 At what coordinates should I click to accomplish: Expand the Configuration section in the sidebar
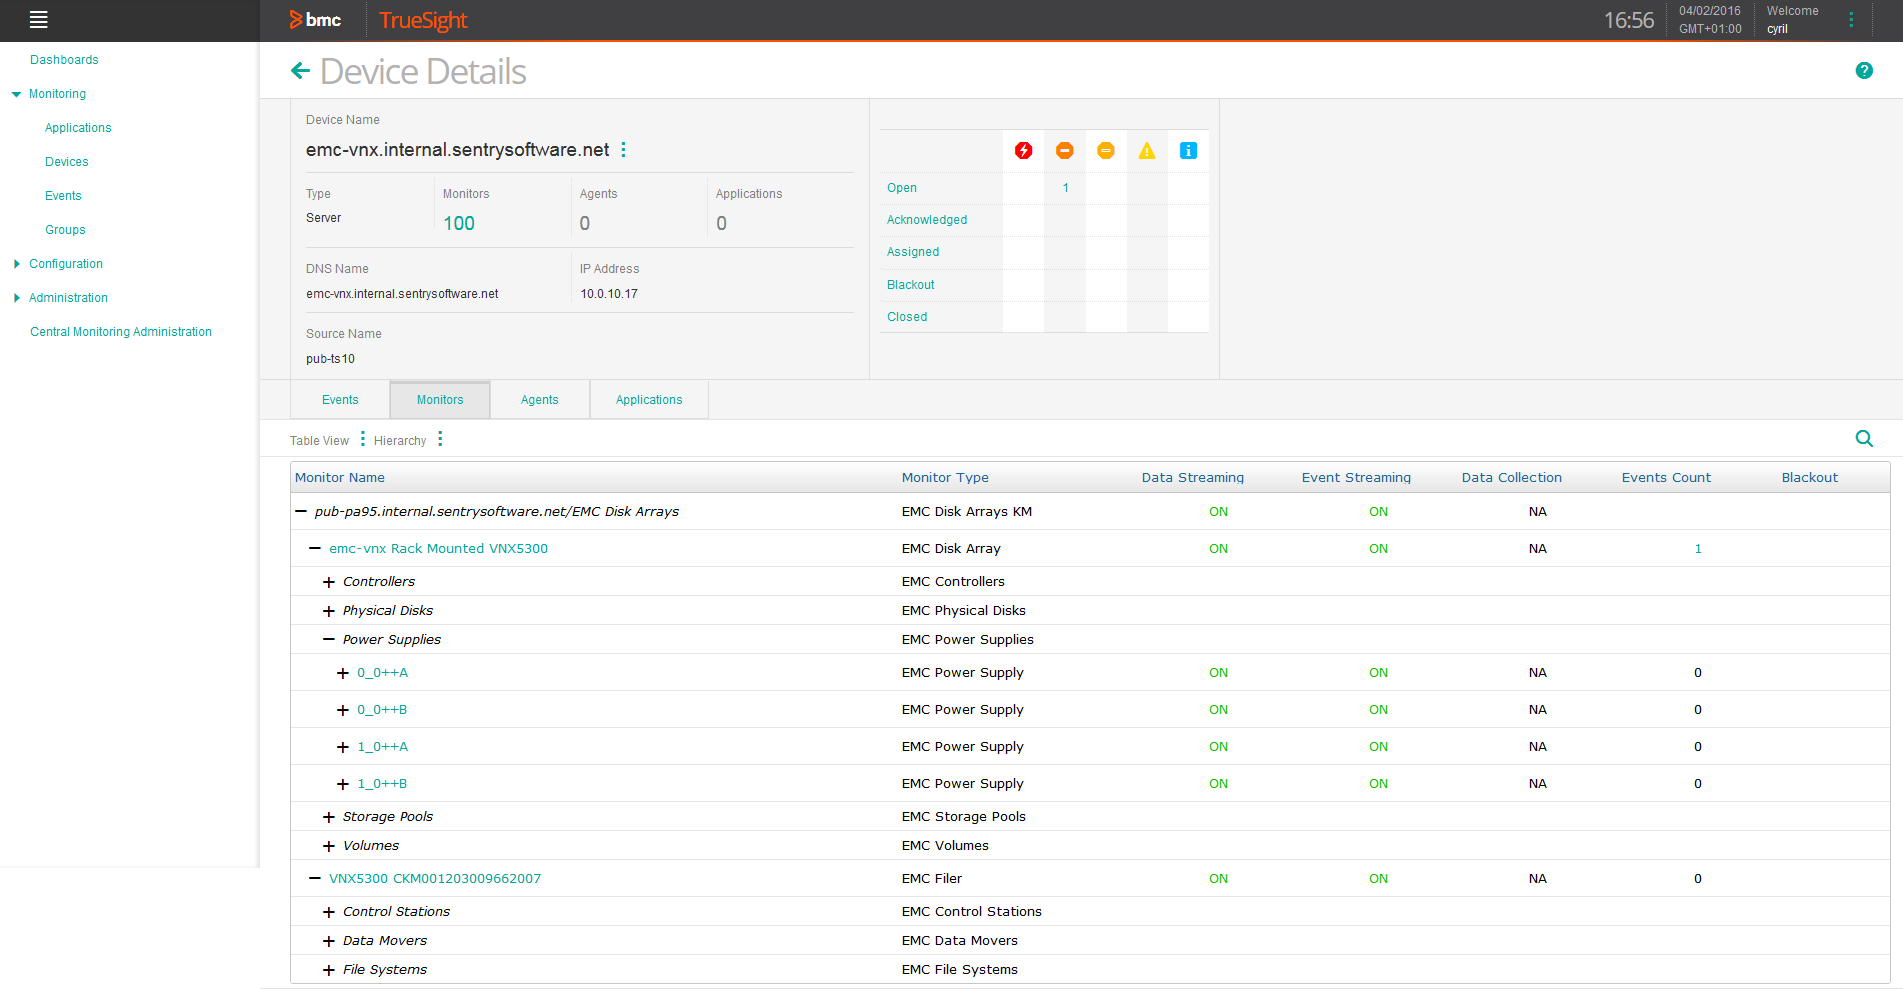tap(16, 264)
